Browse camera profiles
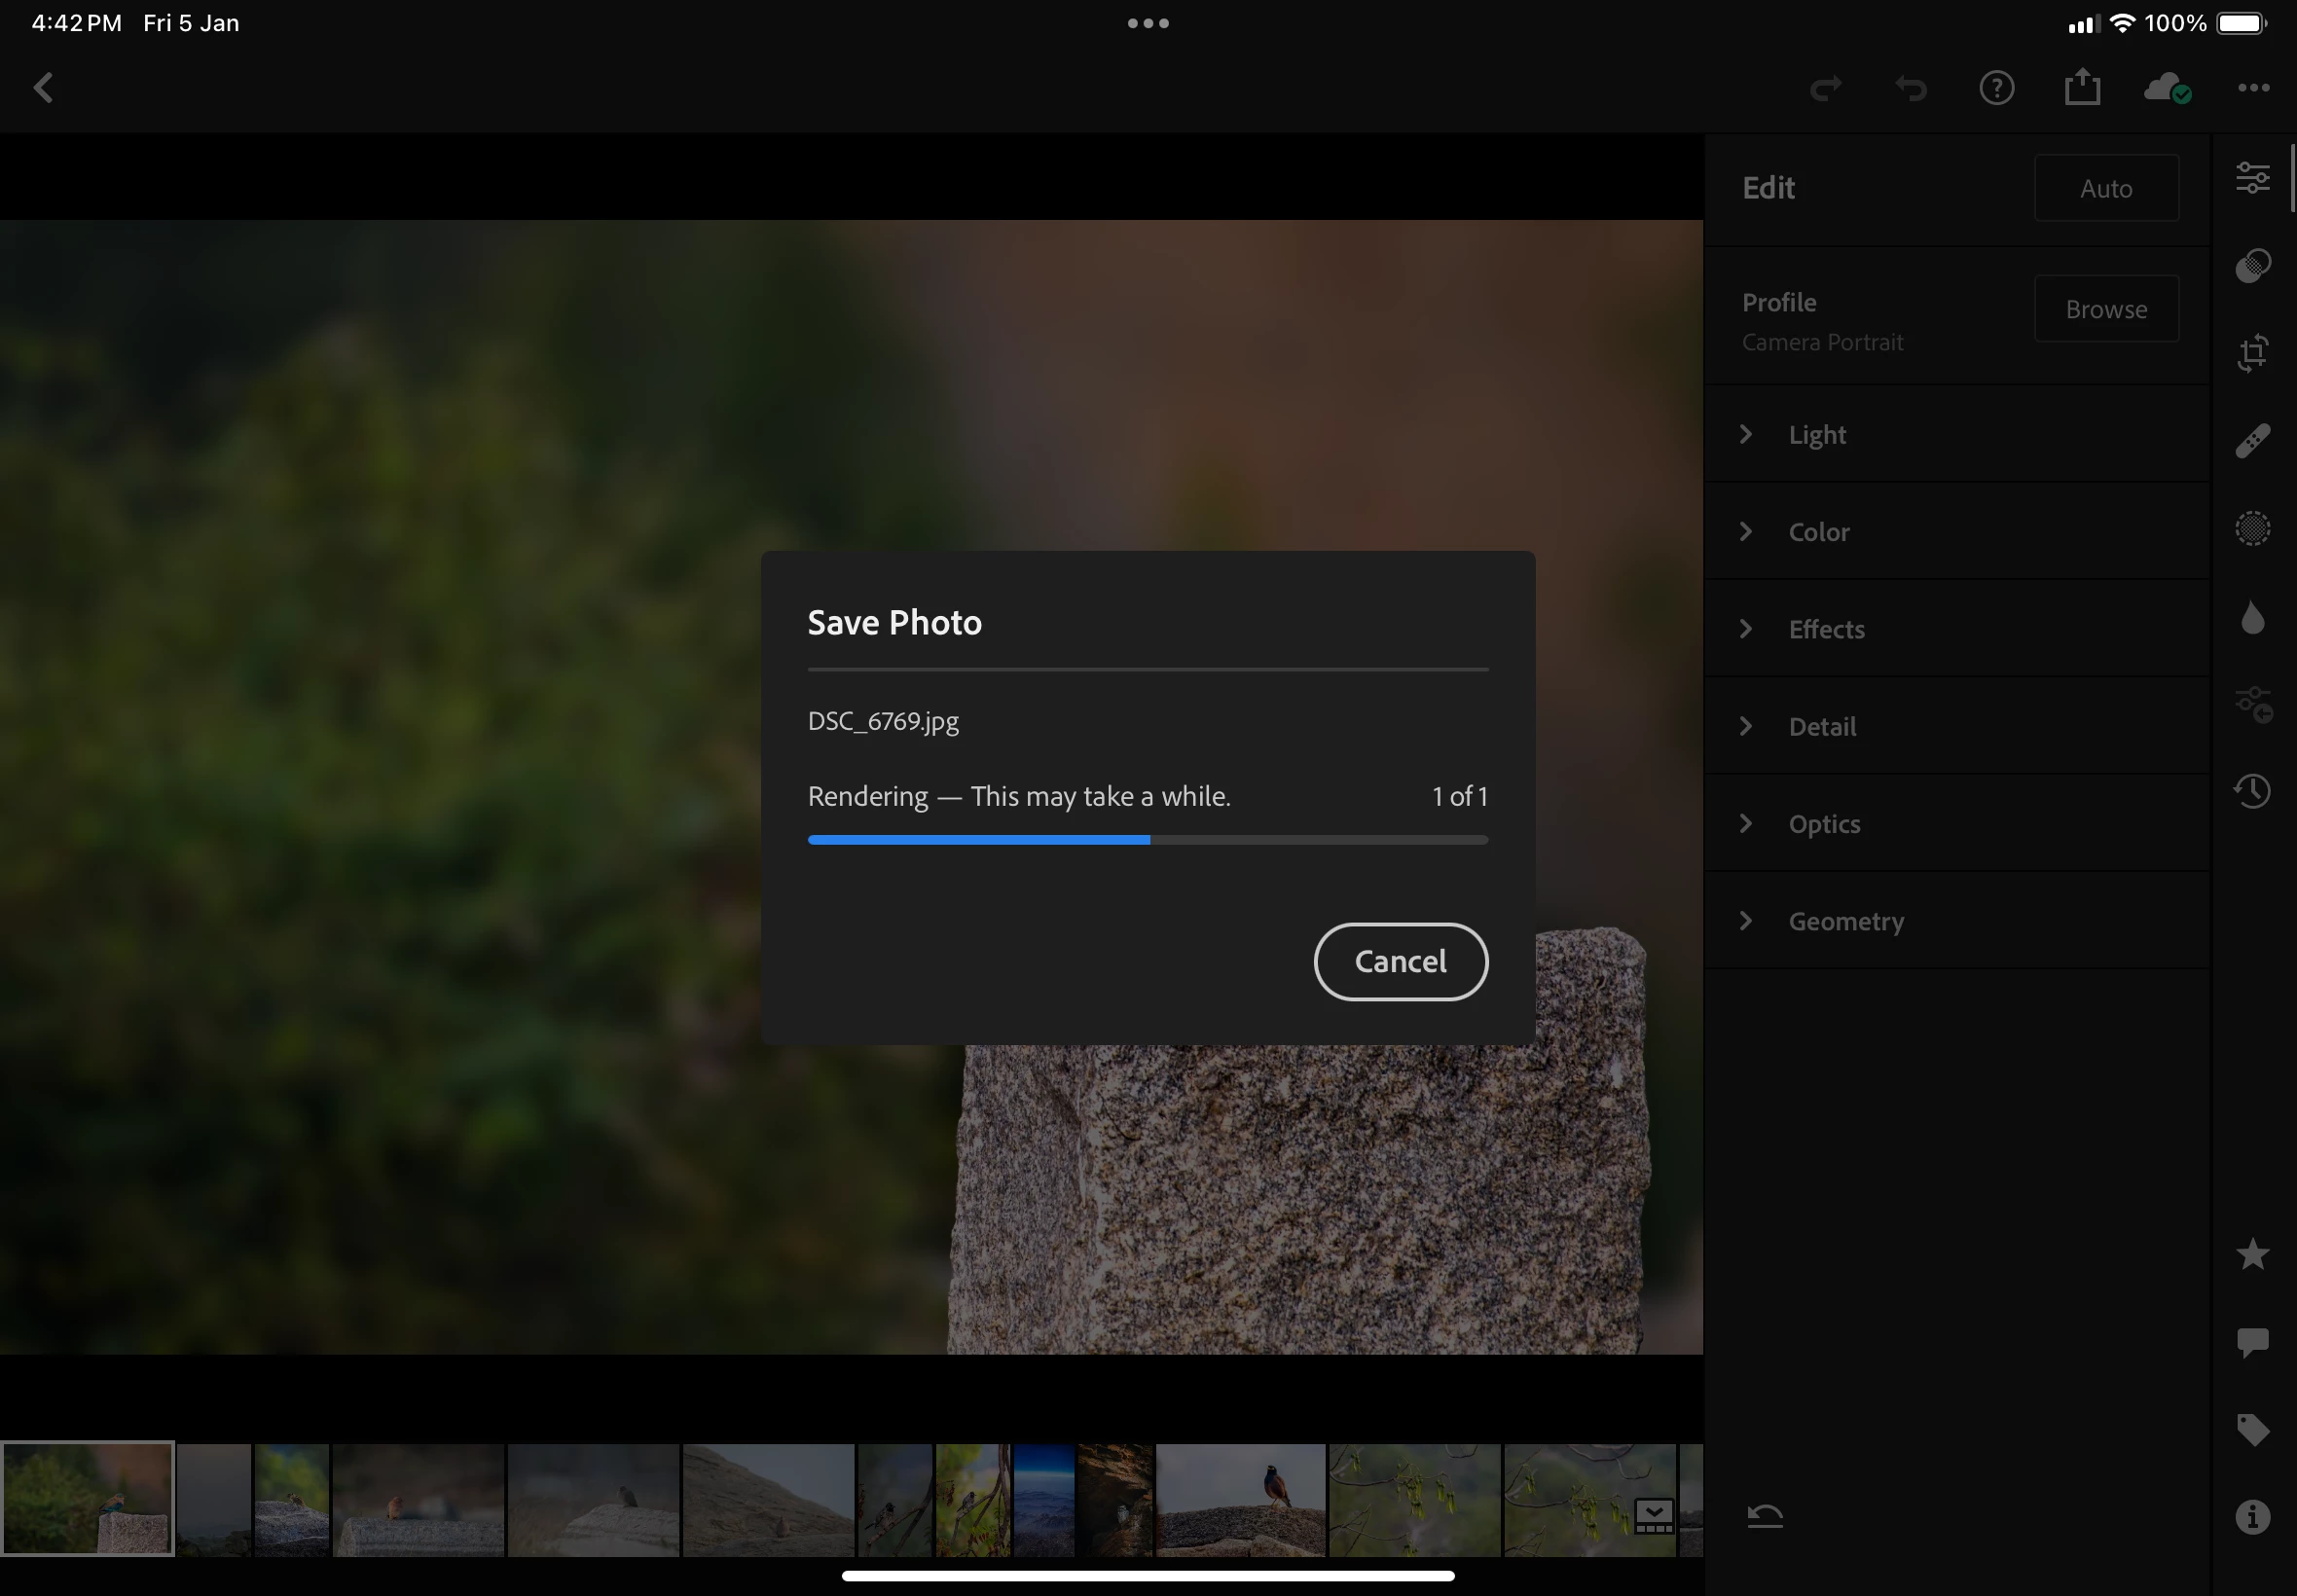The height and width of the screenshot is (1596, 2297). [2105, 309]
